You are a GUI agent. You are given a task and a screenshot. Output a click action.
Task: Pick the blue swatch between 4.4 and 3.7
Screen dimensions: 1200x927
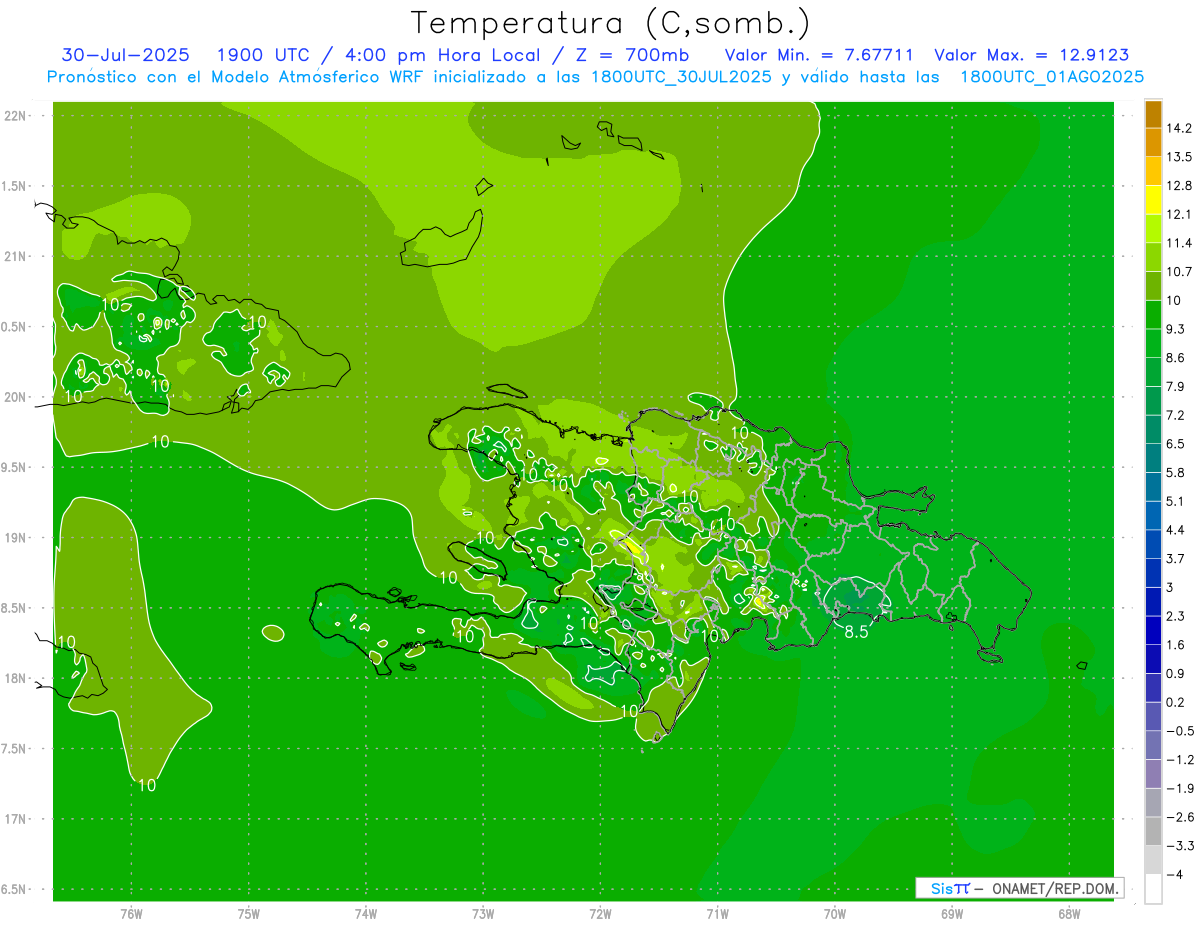click(x=1153, y=544)
